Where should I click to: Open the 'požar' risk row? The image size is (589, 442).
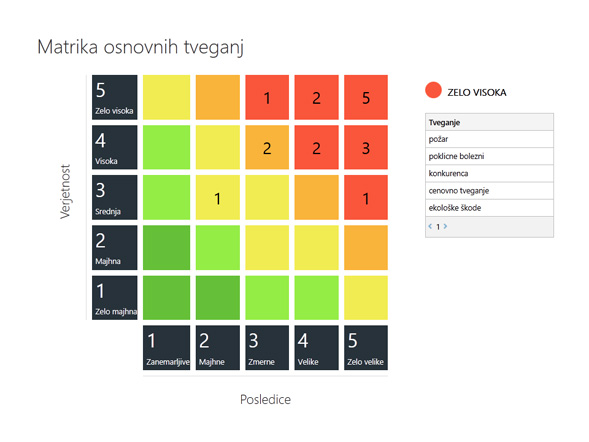(x=489, y=139)
